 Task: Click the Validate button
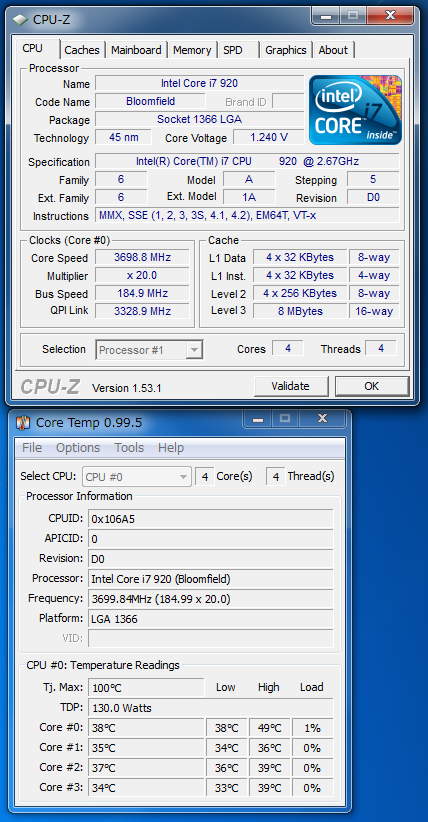291,386
